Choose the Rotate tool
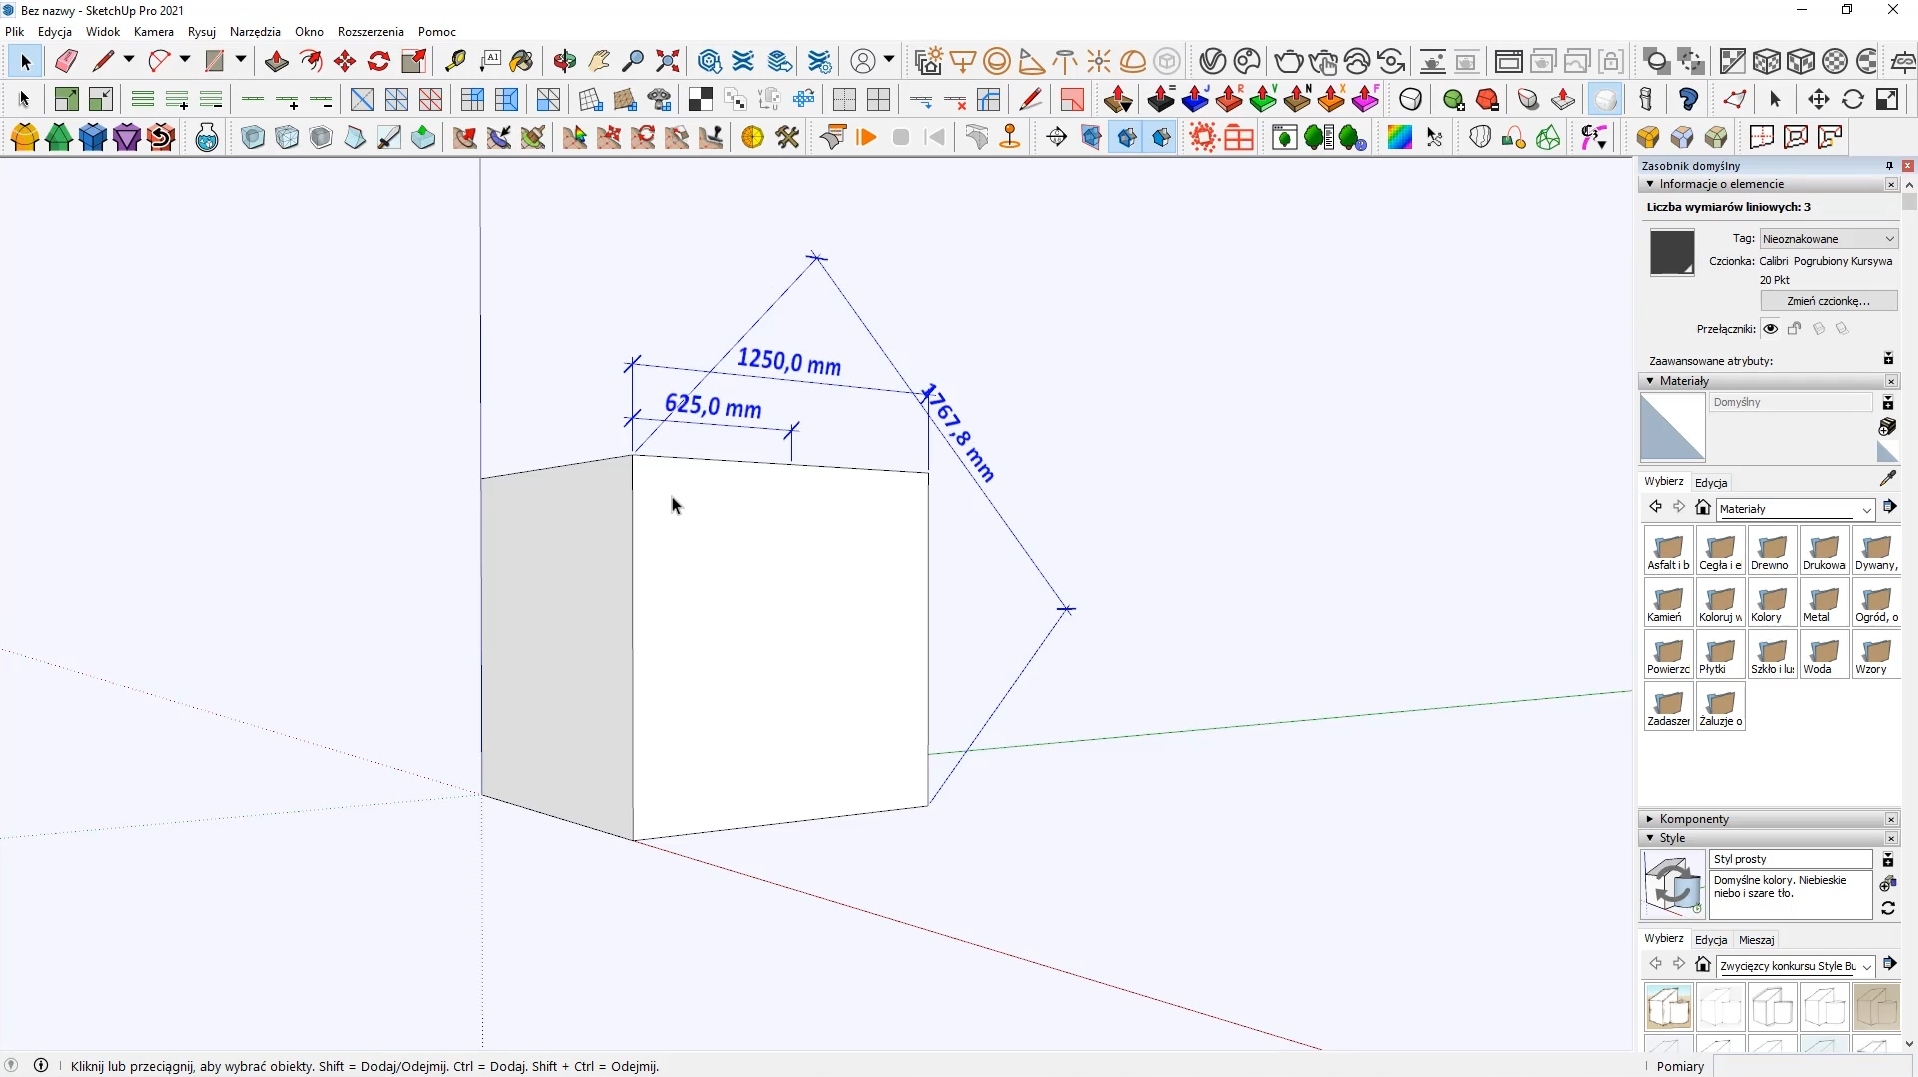This screenshot has height=1077, width=1918. pyautogui.click(x=379, y=61)
